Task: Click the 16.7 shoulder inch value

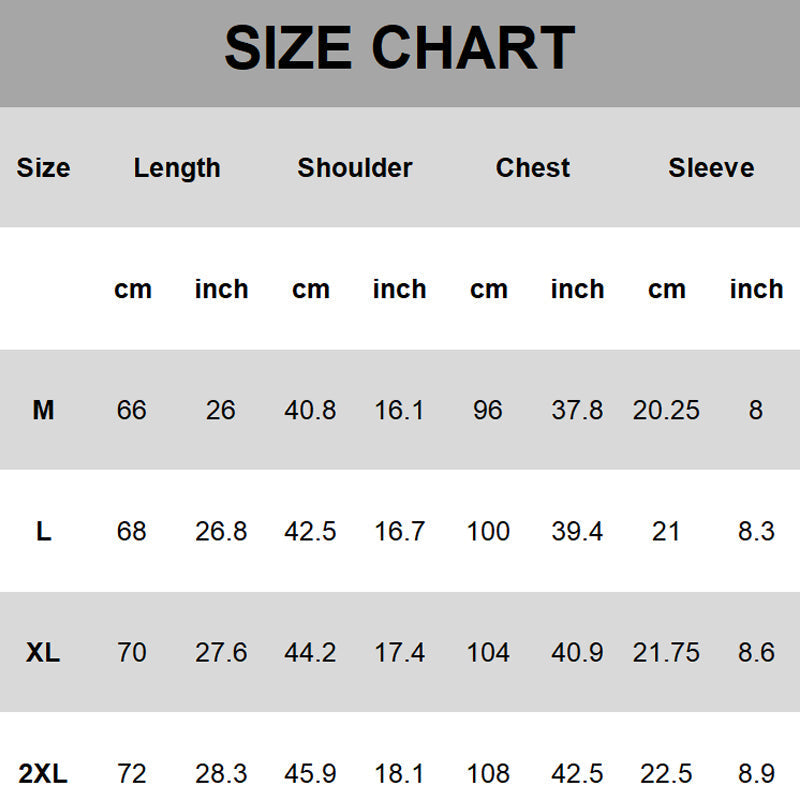Action: 399,531
